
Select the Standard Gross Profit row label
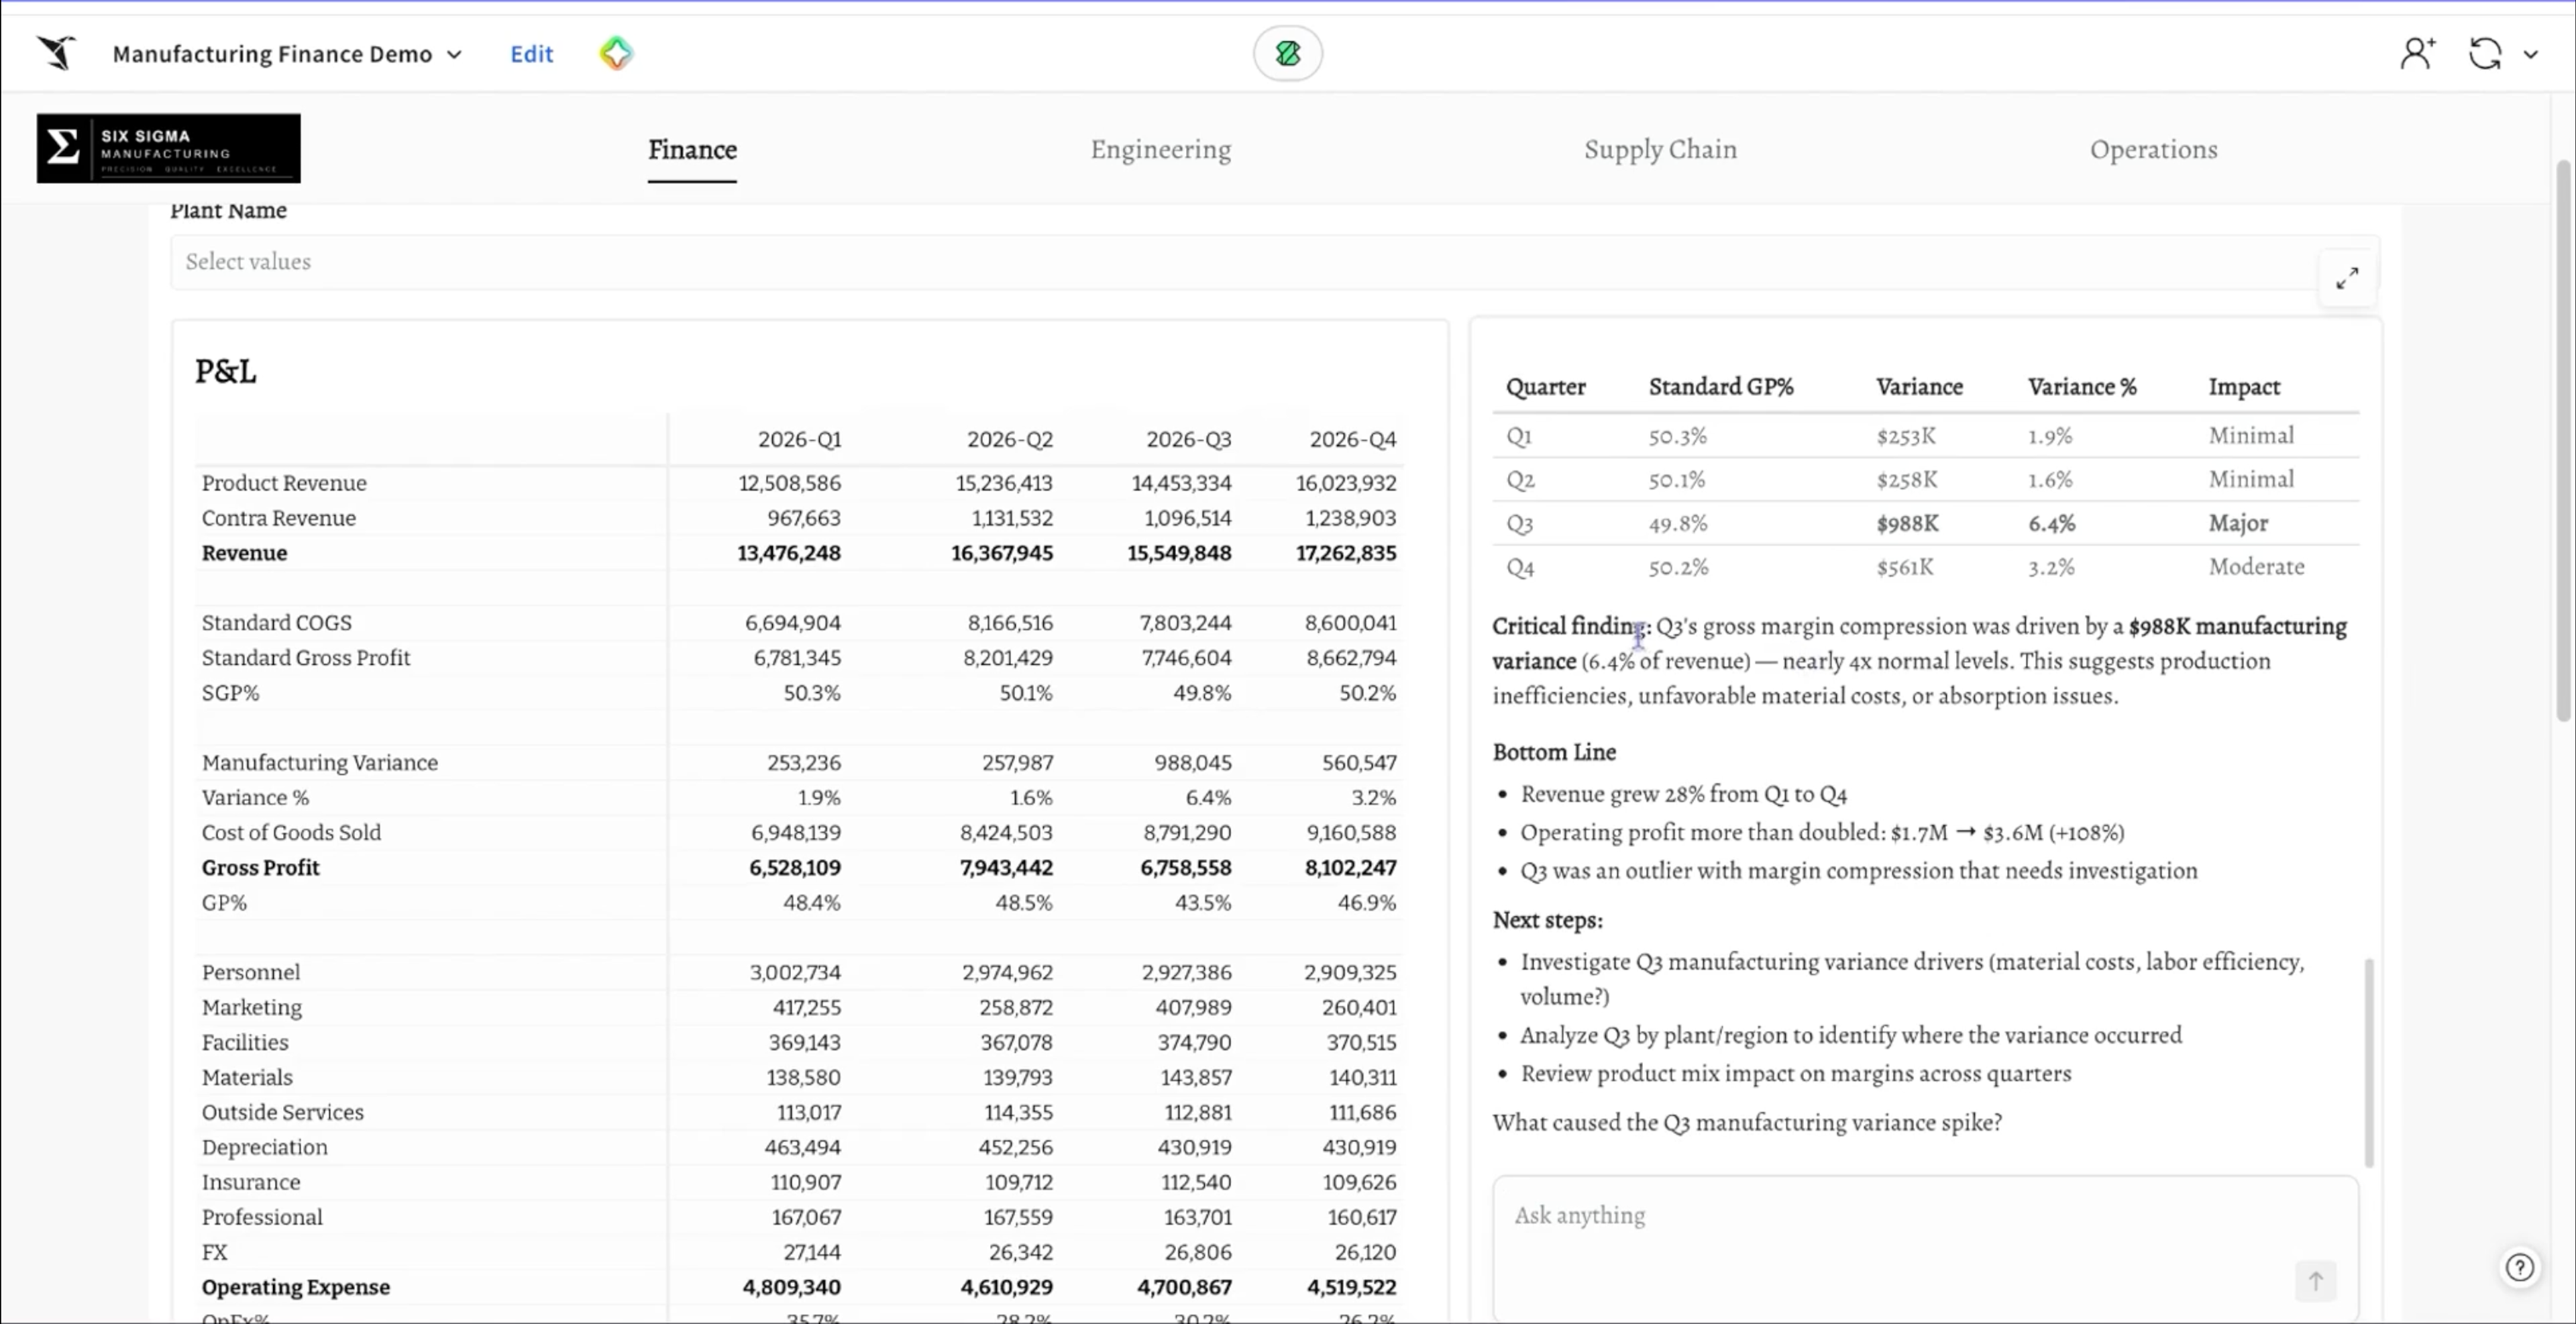(305, 658)
